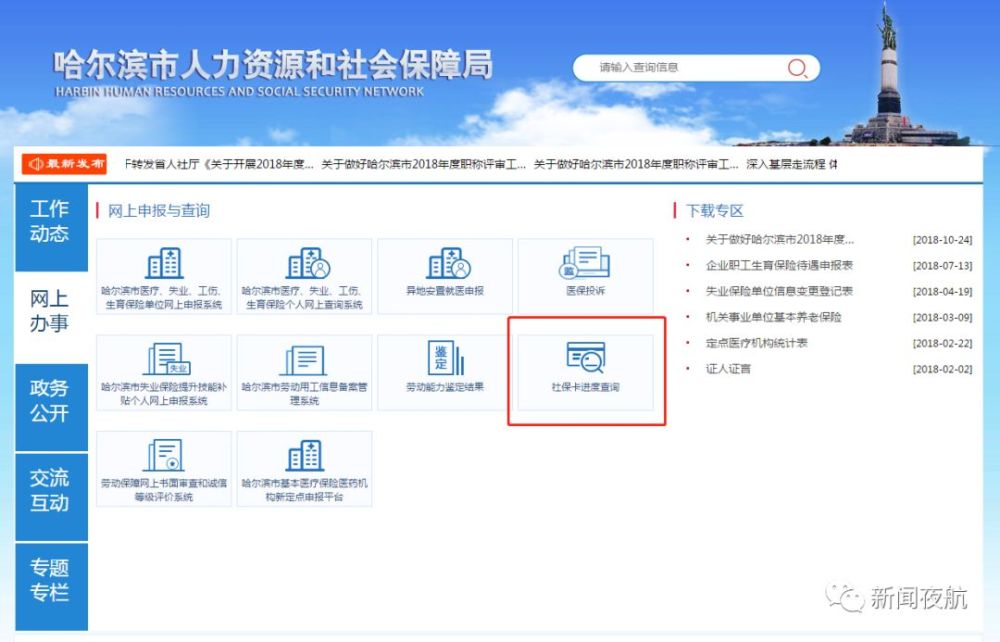Switch to 工作动态 sidebar tab
Image resolution: width=1000 pixels, height=642 pixels.
51,227
